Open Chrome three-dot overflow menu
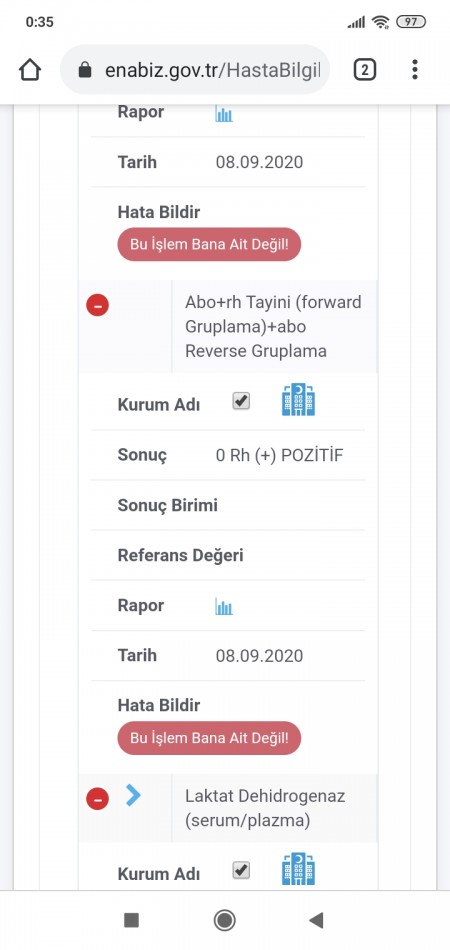The width and height of the screenshot is (450, 950). (414, 70)
